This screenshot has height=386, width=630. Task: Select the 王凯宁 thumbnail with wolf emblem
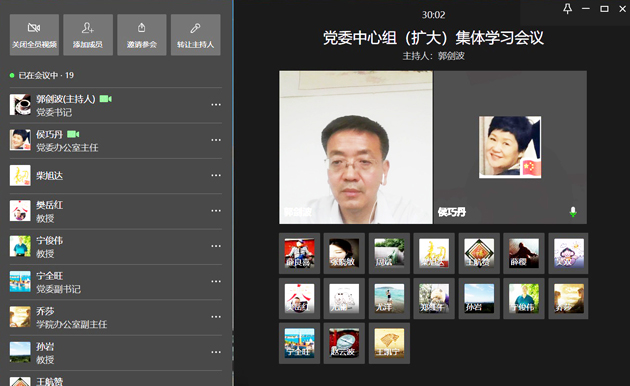pos(389,343)
